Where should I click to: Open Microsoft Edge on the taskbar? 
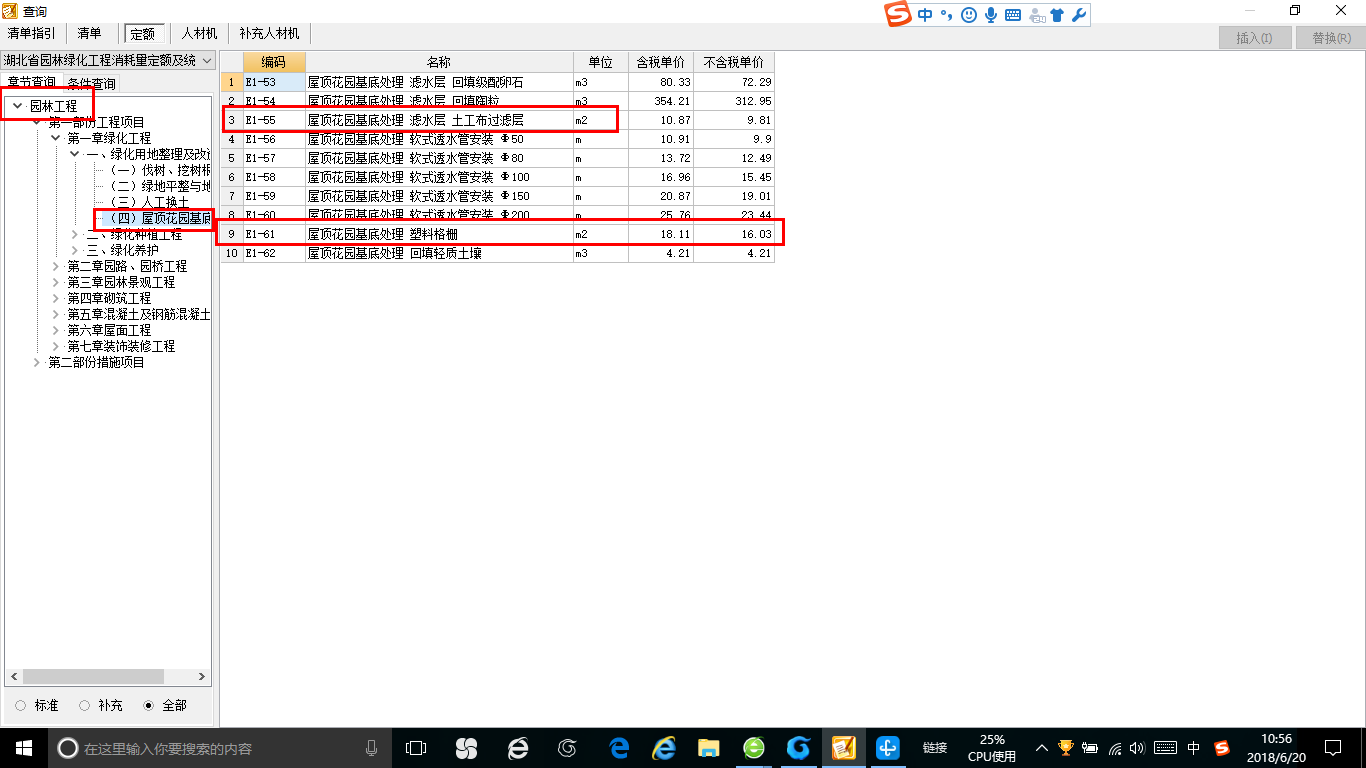coord(620,748)
